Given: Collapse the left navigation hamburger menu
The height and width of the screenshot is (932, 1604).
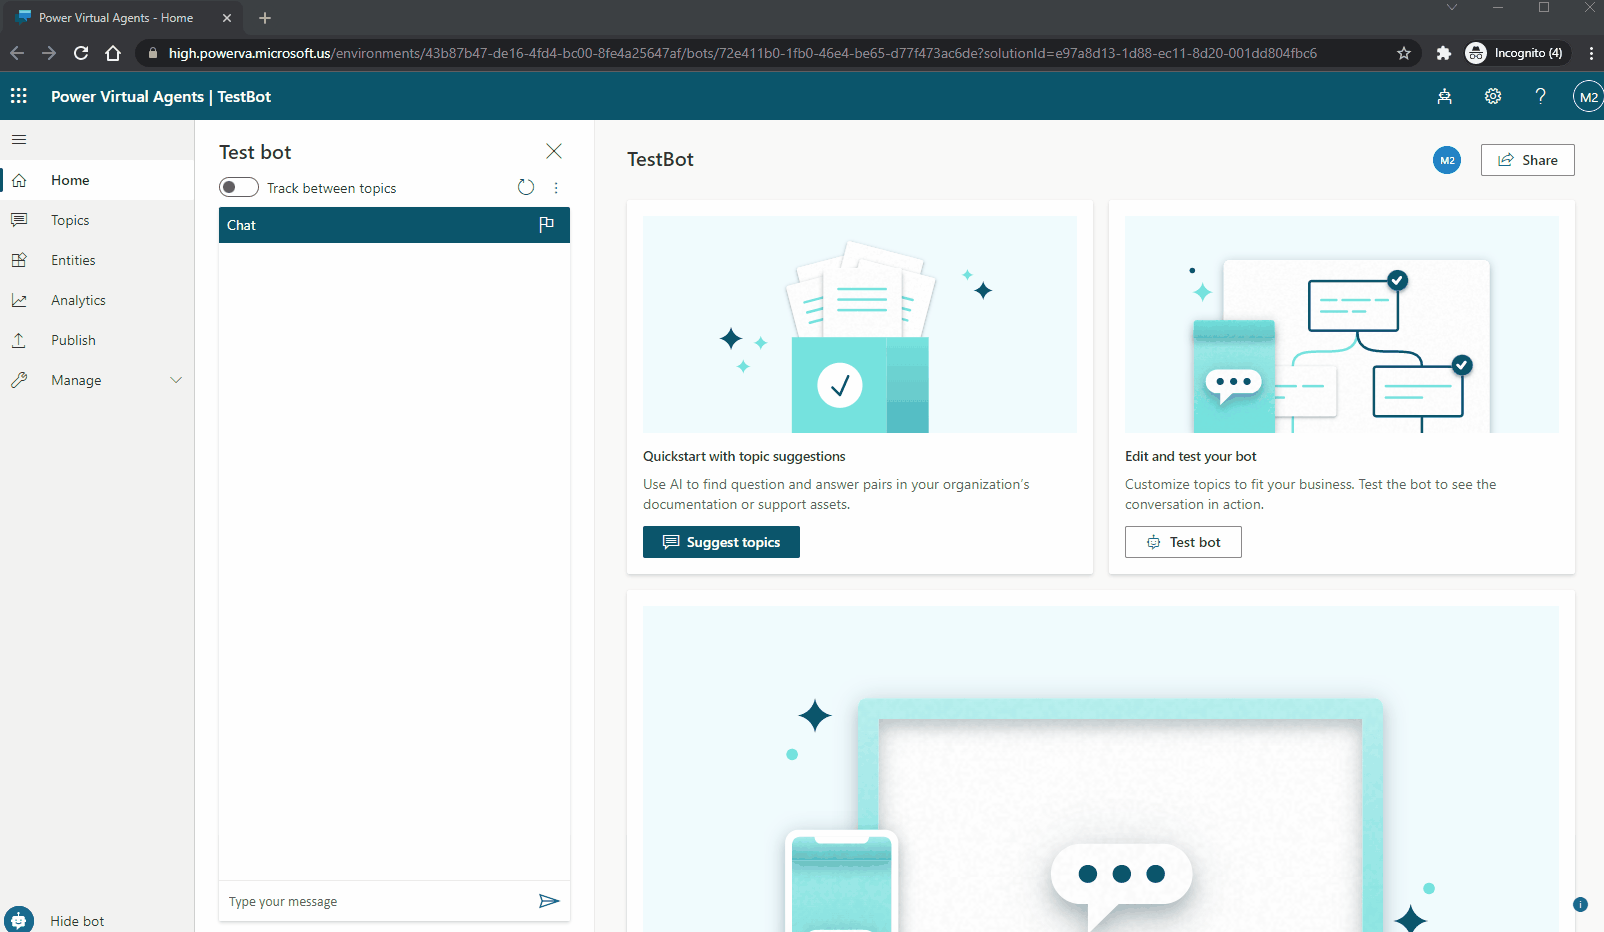Looking at the screenshot, I should [x=19, y=140].
